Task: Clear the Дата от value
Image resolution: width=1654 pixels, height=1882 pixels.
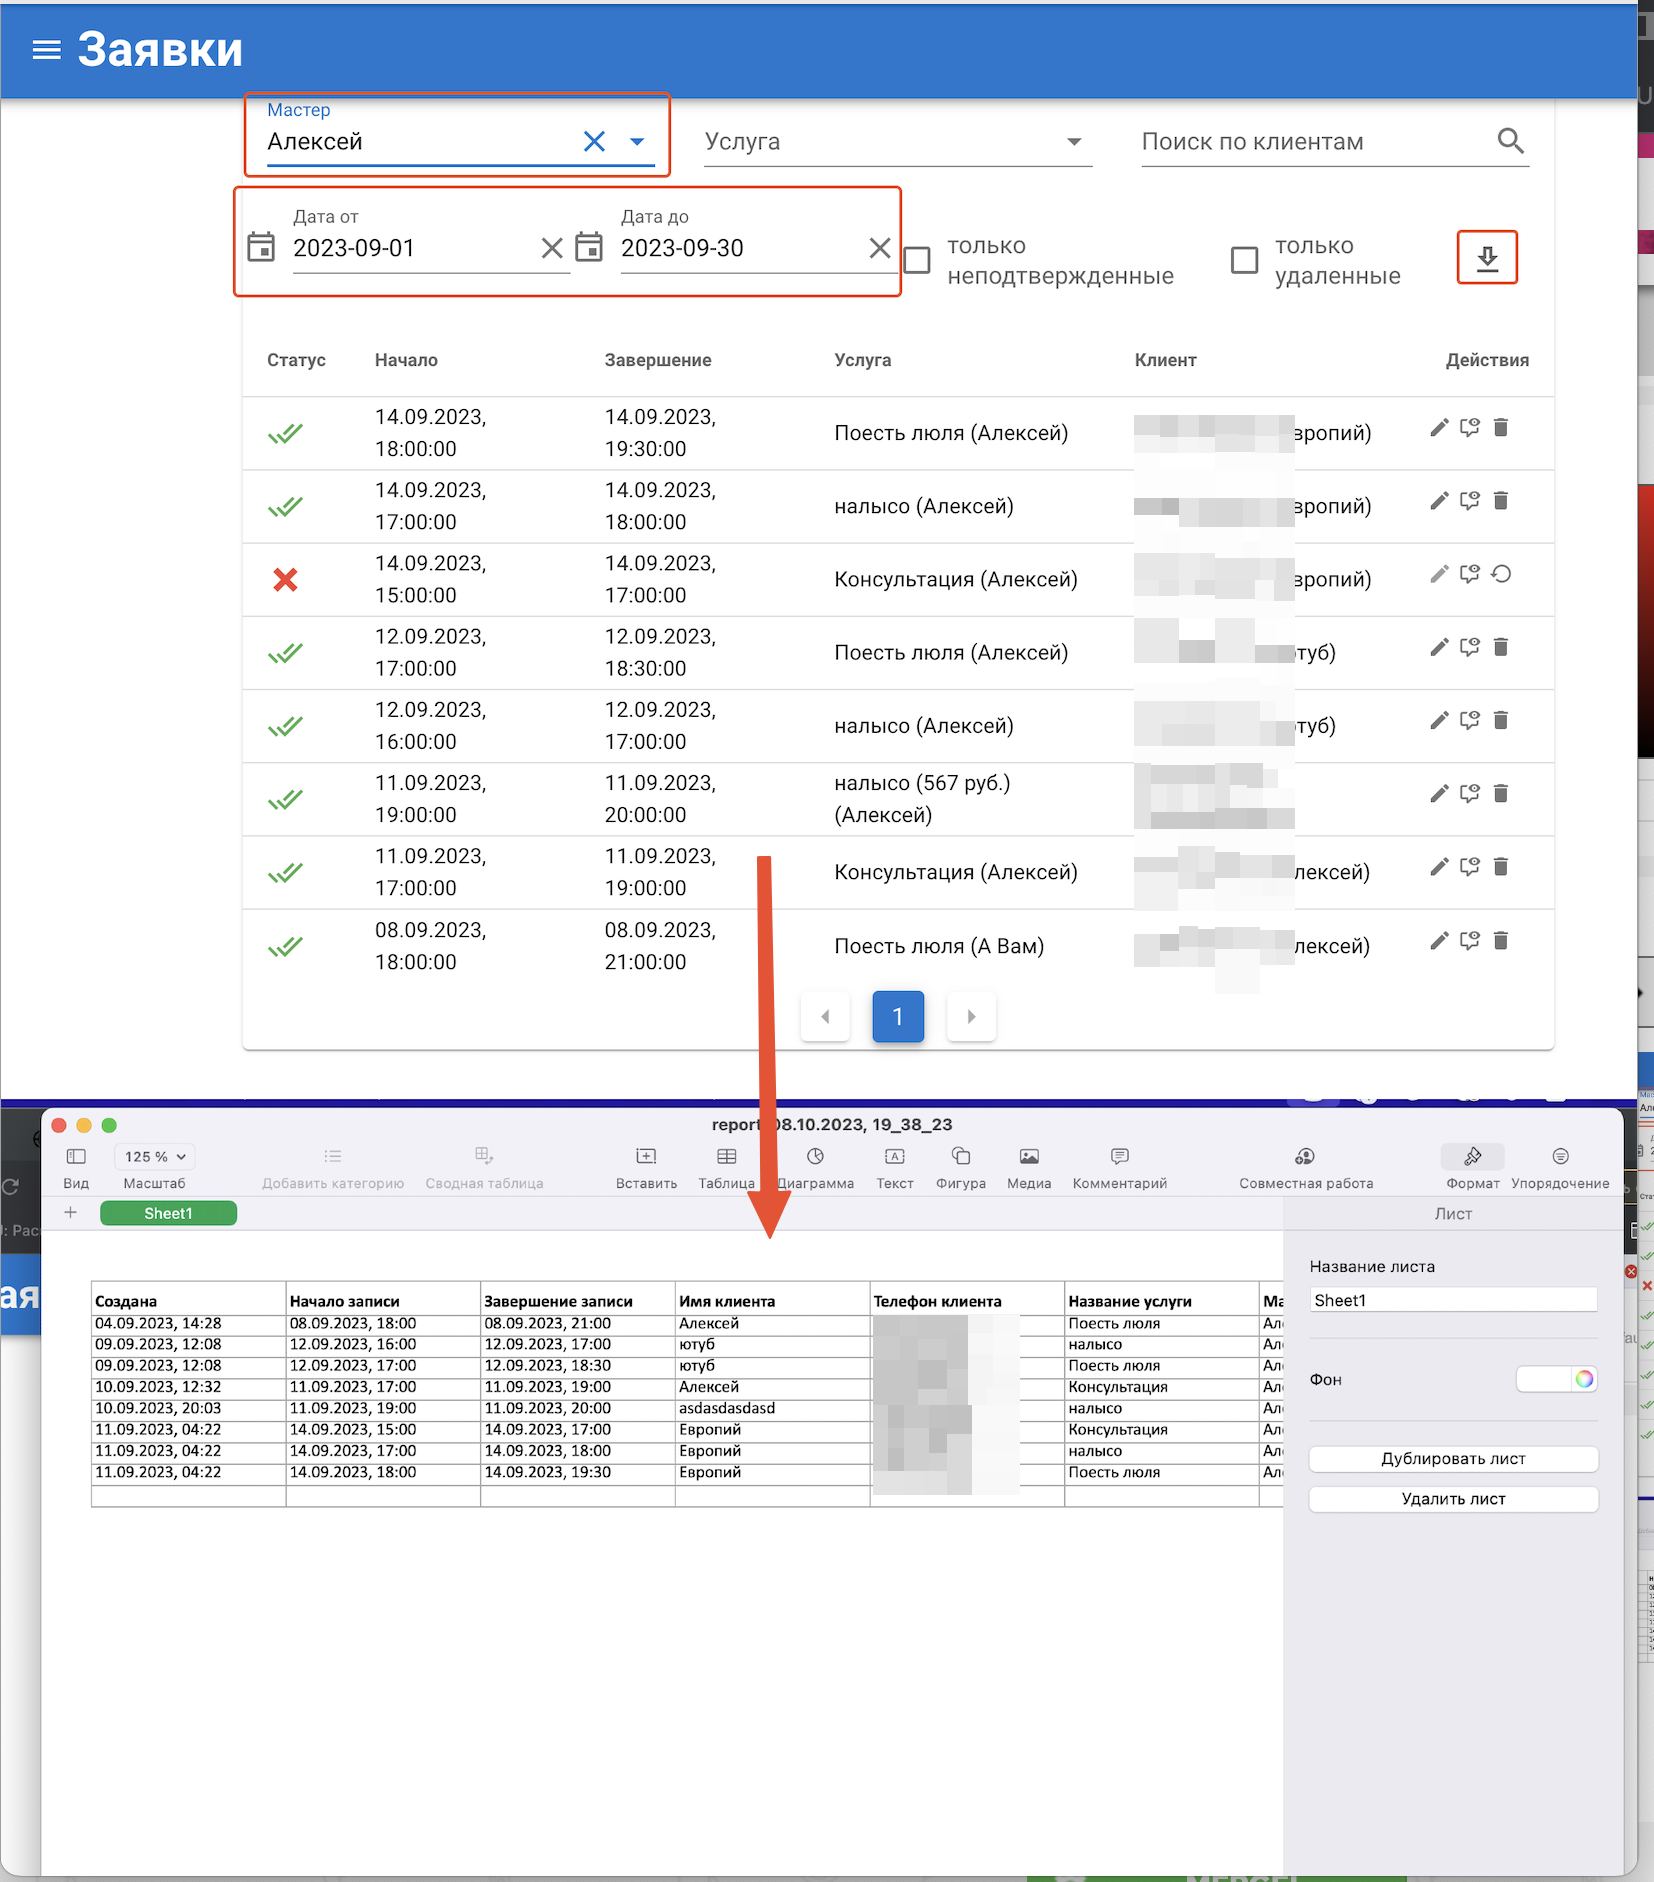Action: (552, 248)
